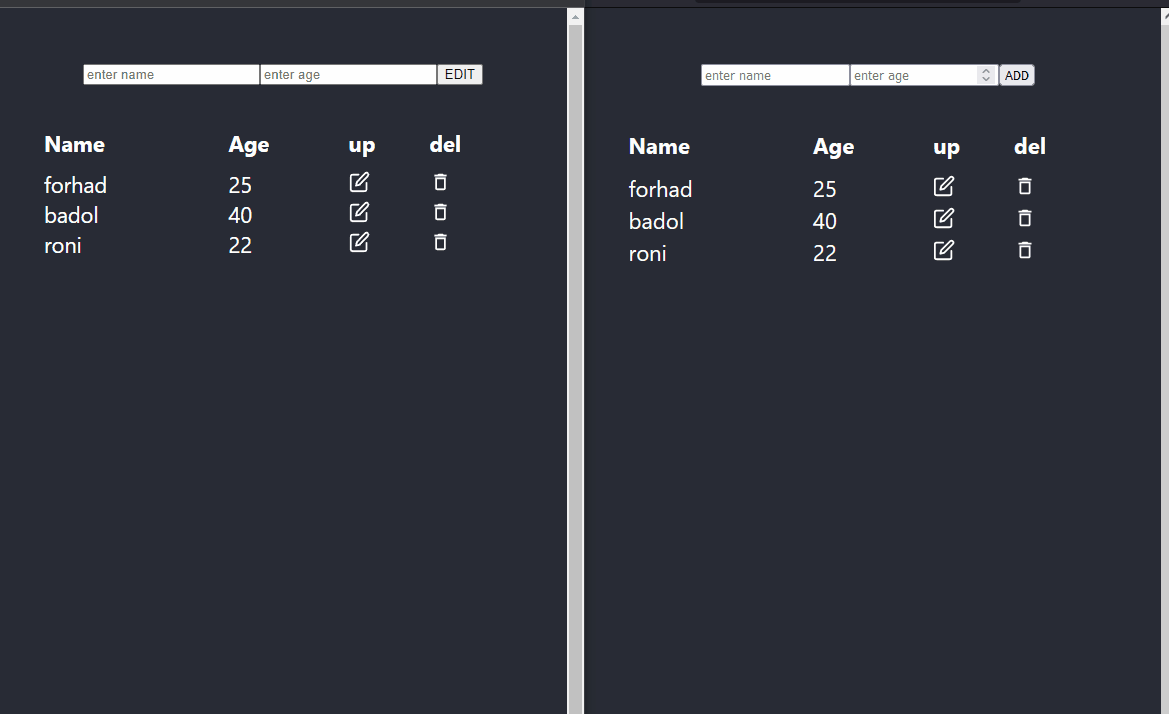Click the delete trash icon for badol in left table
1169x714 pixels.
coord(440,212)
